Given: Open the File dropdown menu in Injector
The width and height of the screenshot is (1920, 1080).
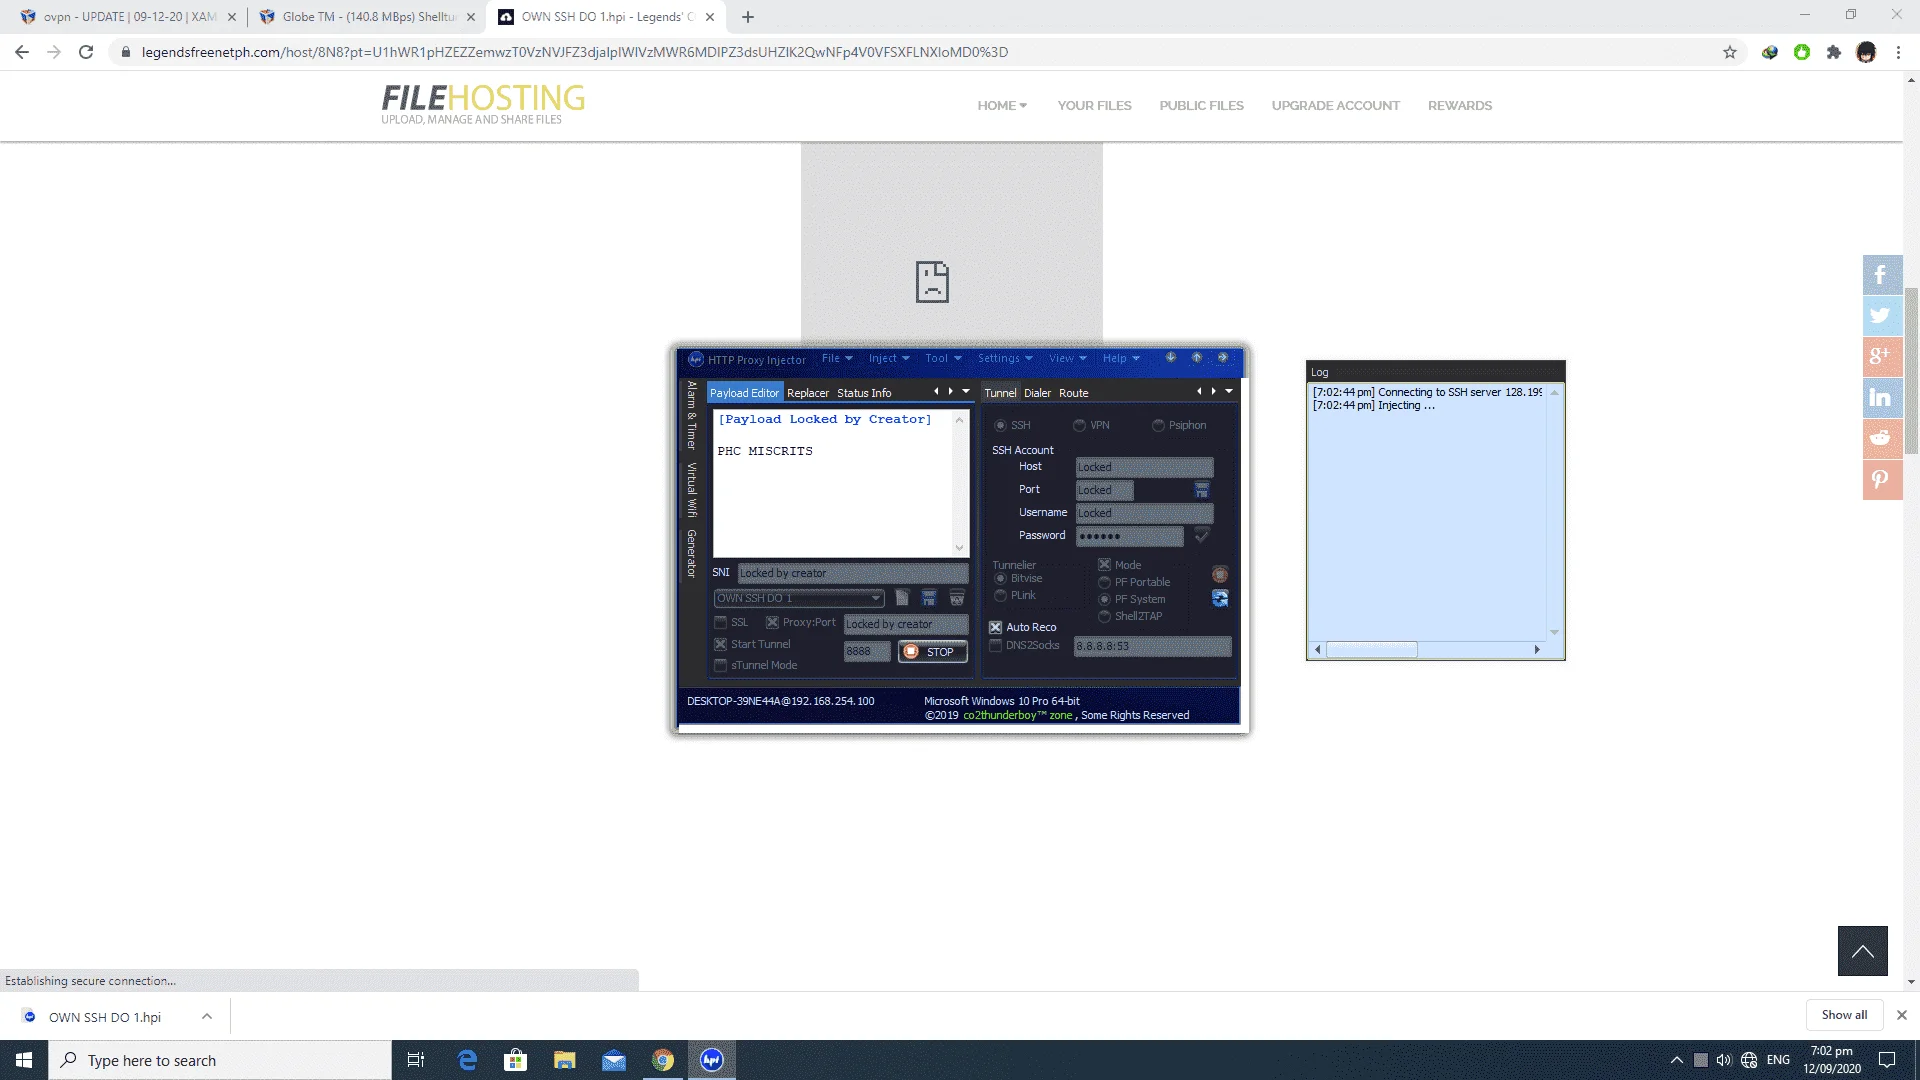Looking at the screenshot, I should tap(837, 358).
